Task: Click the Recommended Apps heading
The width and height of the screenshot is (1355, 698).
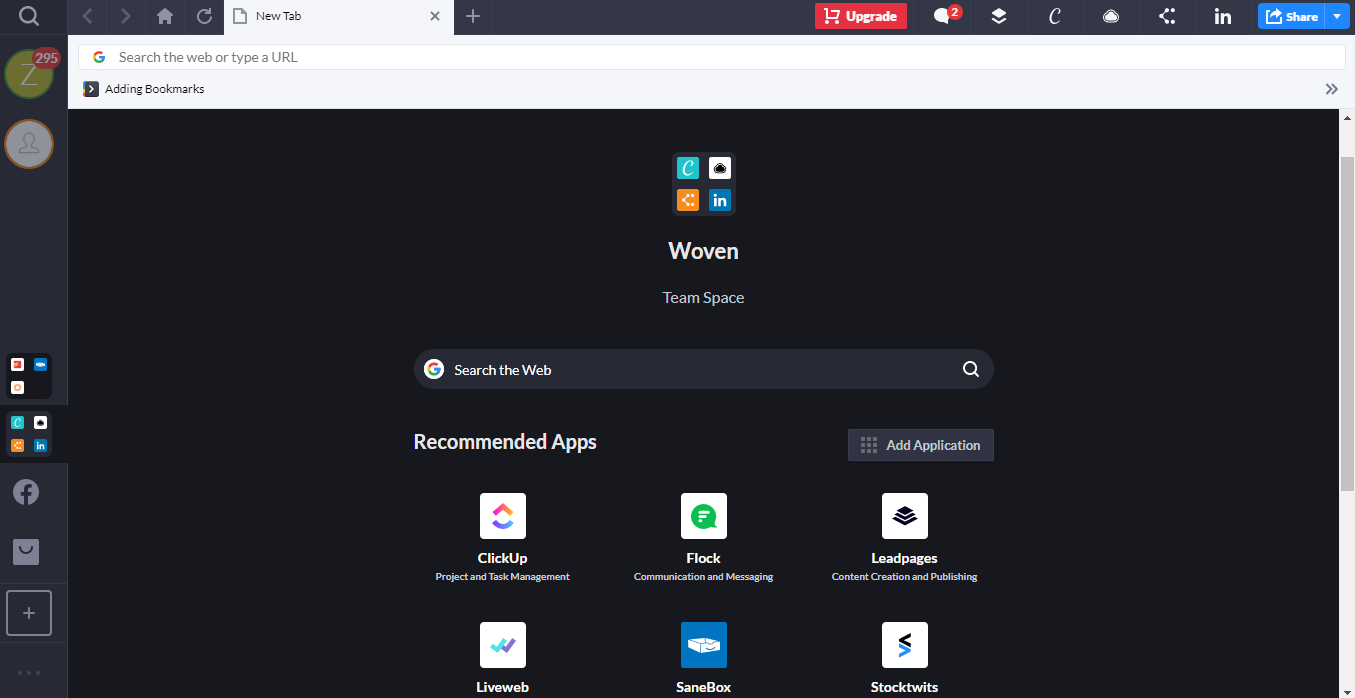Action: click(505, 442)
